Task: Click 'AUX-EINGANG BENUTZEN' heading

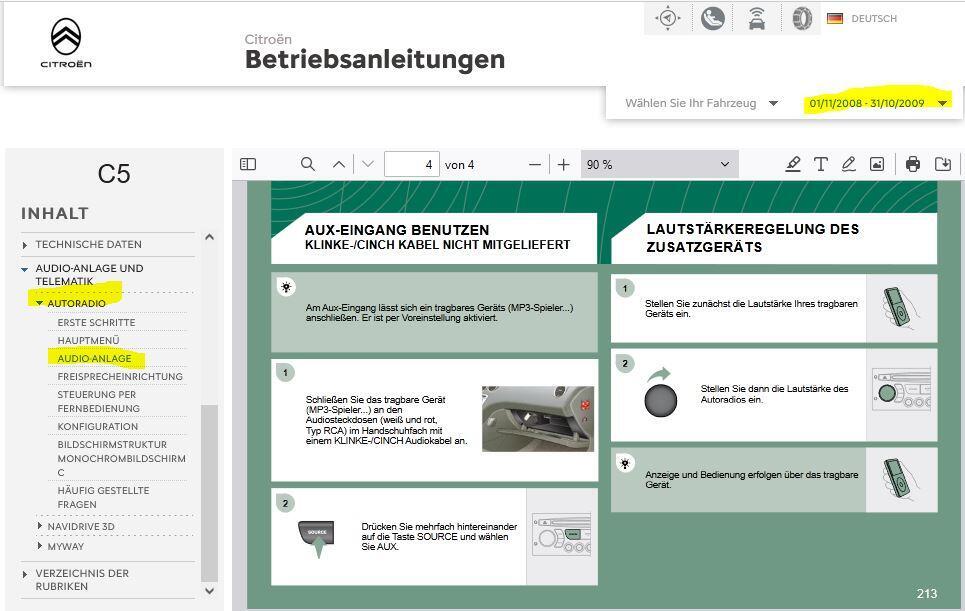Action: click(397, 230)
